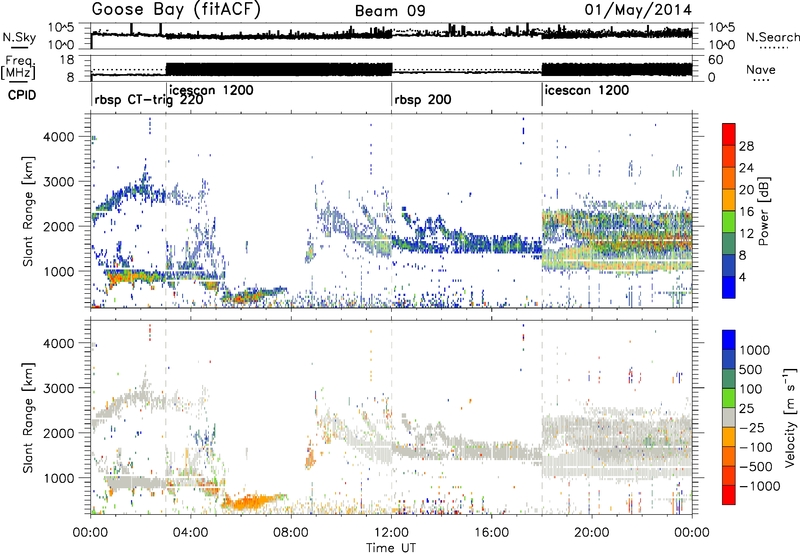Image resolution: width=800 pixels, height=554 pixels.
Task: Click the '500' label on Velocity colorbar
Action: [750, 370]
